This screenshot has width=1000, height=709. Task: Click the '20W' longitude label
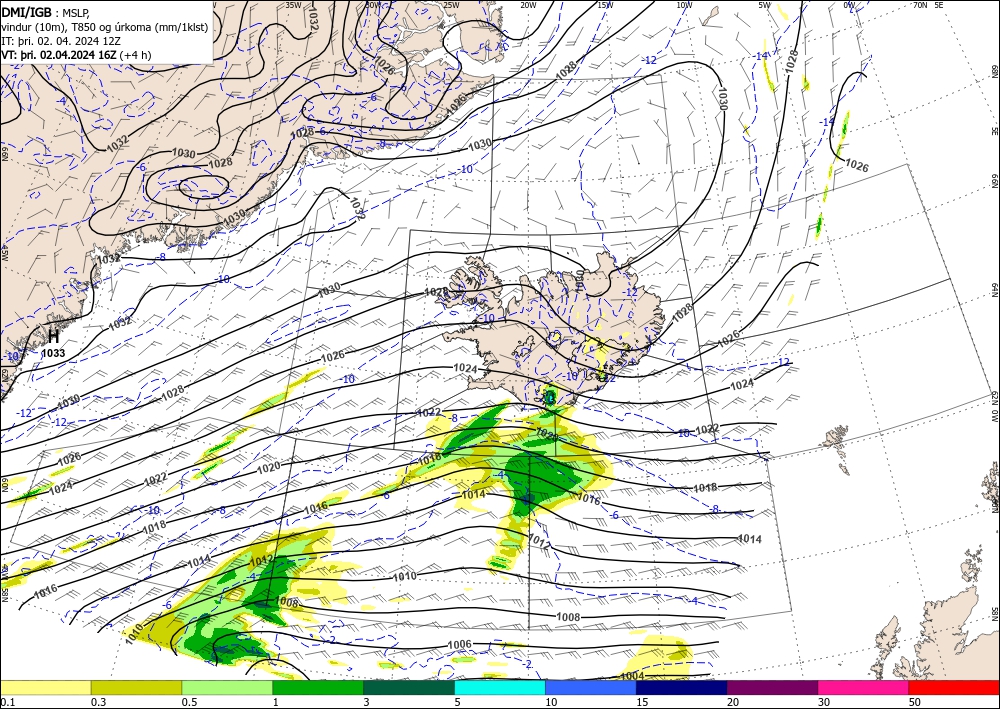click(528, 5)
